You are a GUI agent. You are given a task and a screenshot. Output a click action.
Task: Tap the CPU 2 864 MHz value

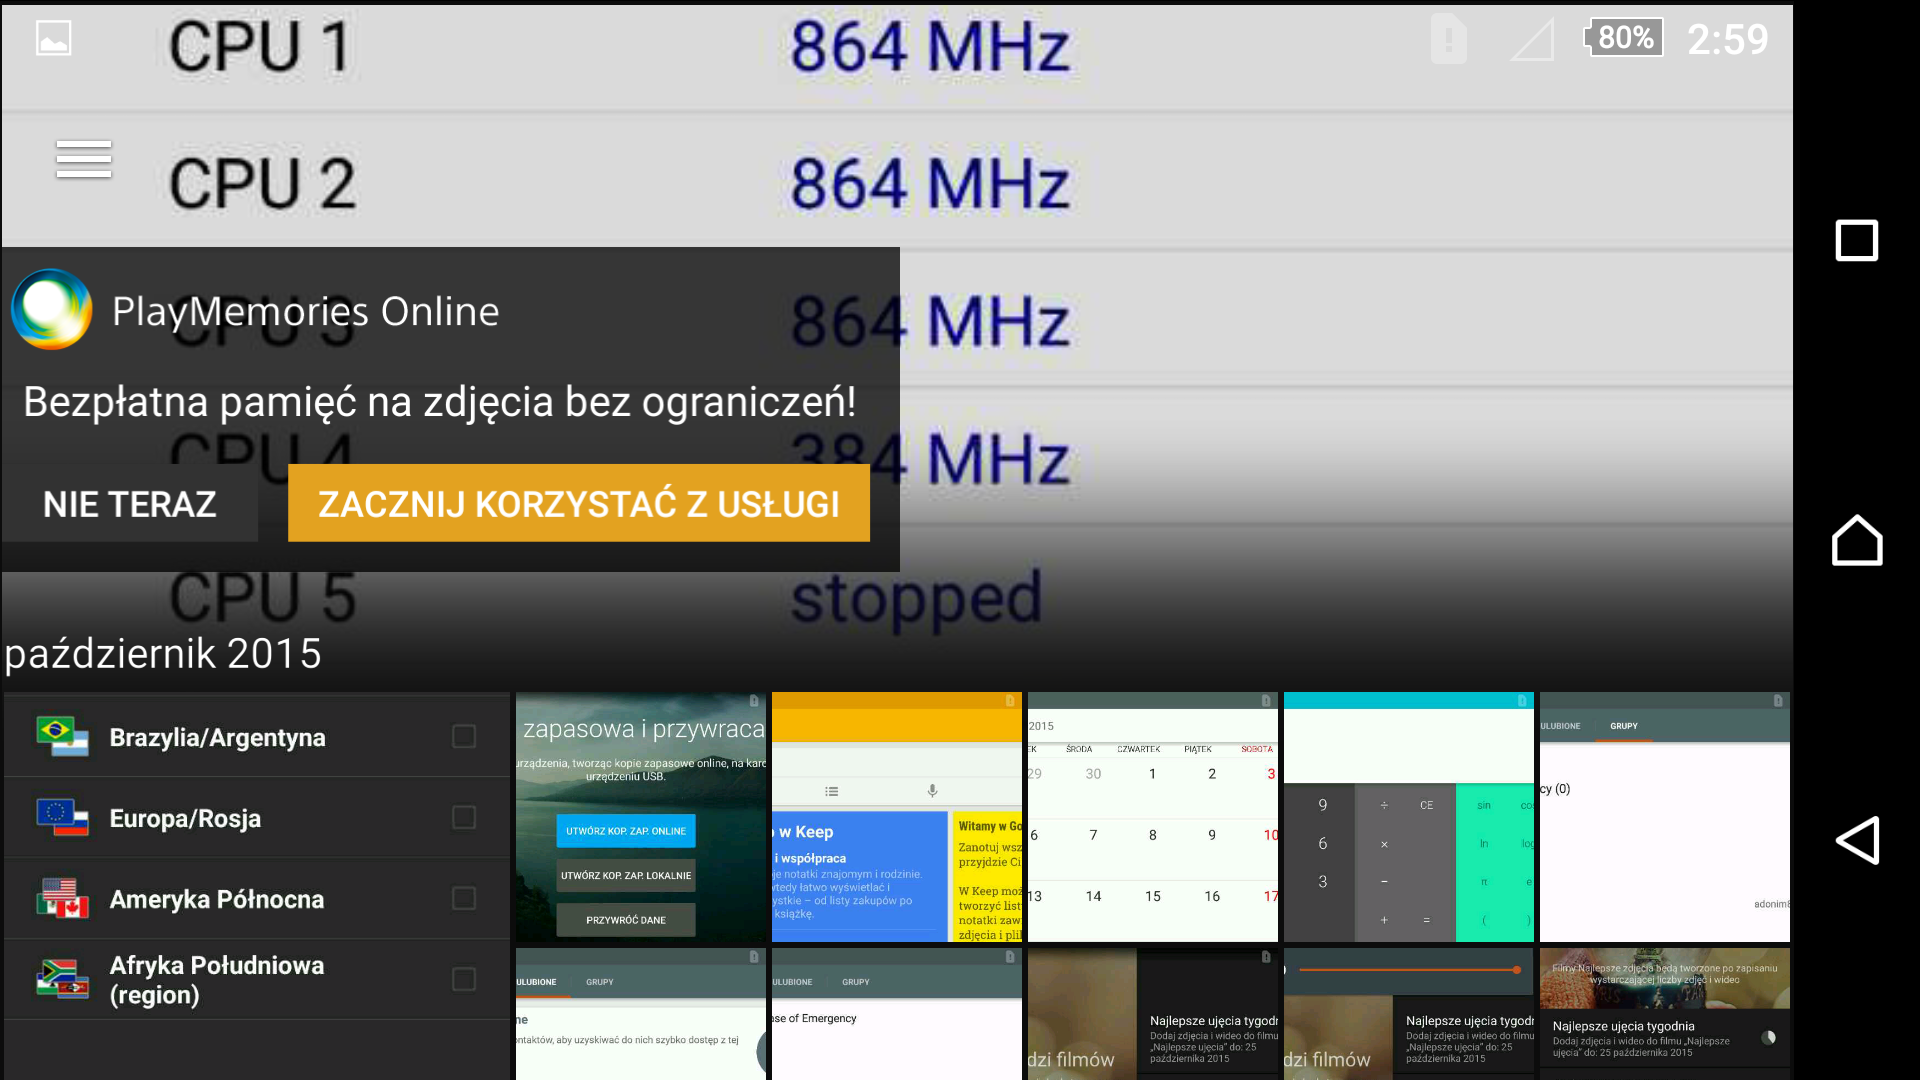(x=930, y=183)
